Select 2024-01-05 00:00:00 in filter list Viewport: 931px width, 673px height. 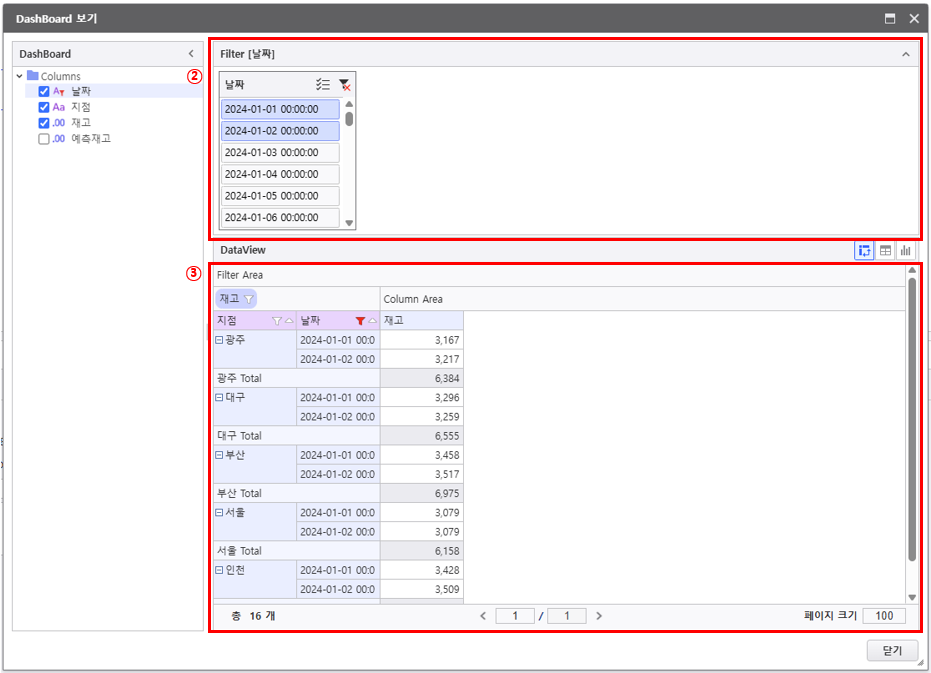click(x=280, y=196)
